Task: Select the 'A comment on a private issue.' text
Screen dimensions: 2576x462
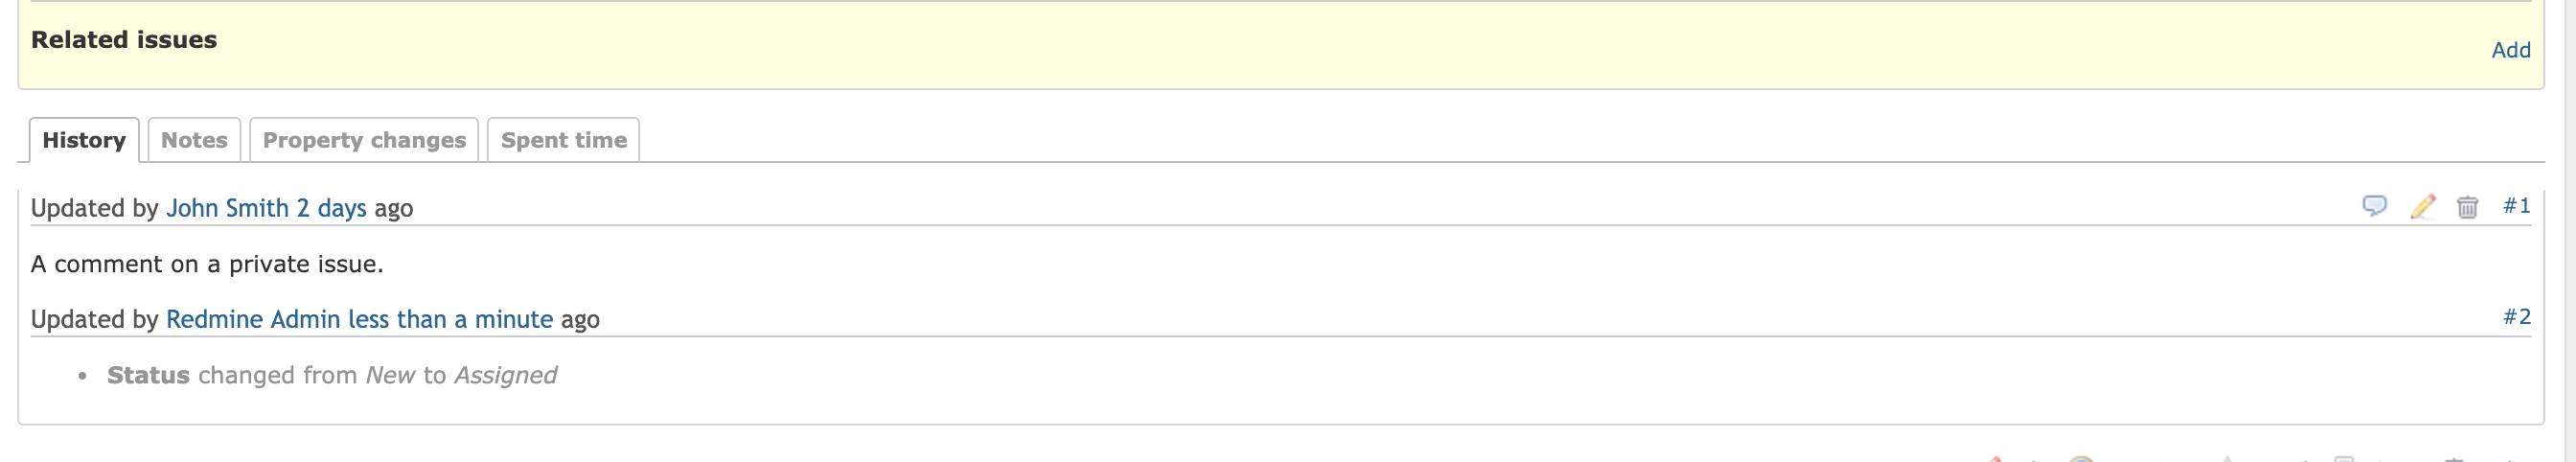Action: pos(207,264)
